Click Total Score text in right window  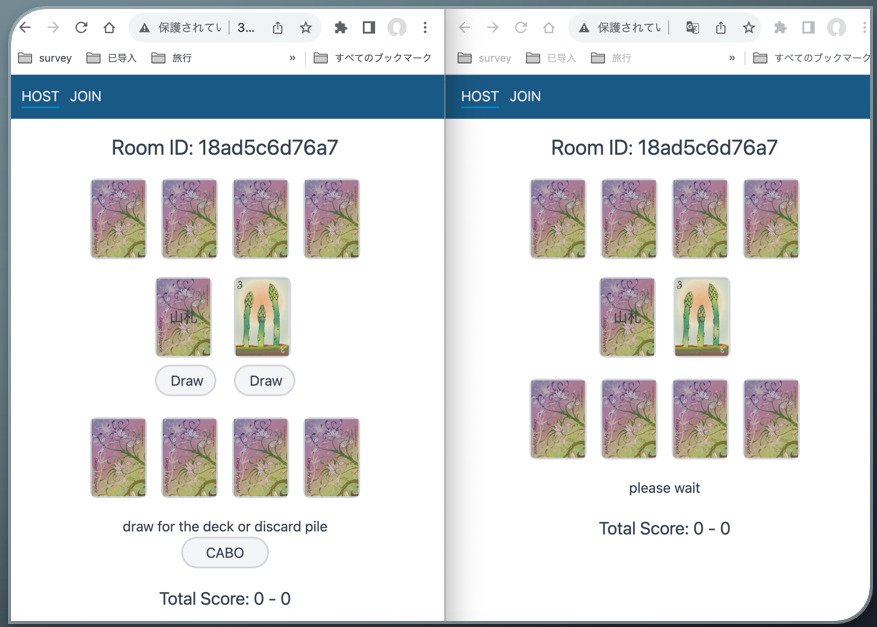coord(664,528)
